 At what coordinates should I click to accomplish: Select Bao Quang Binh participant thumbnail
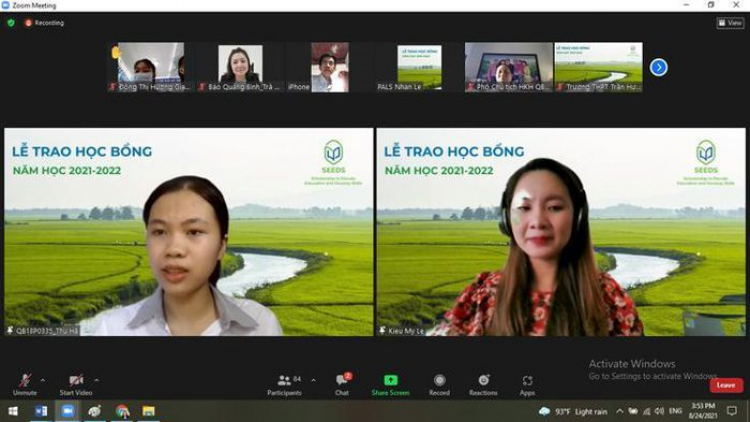[240, 67]
